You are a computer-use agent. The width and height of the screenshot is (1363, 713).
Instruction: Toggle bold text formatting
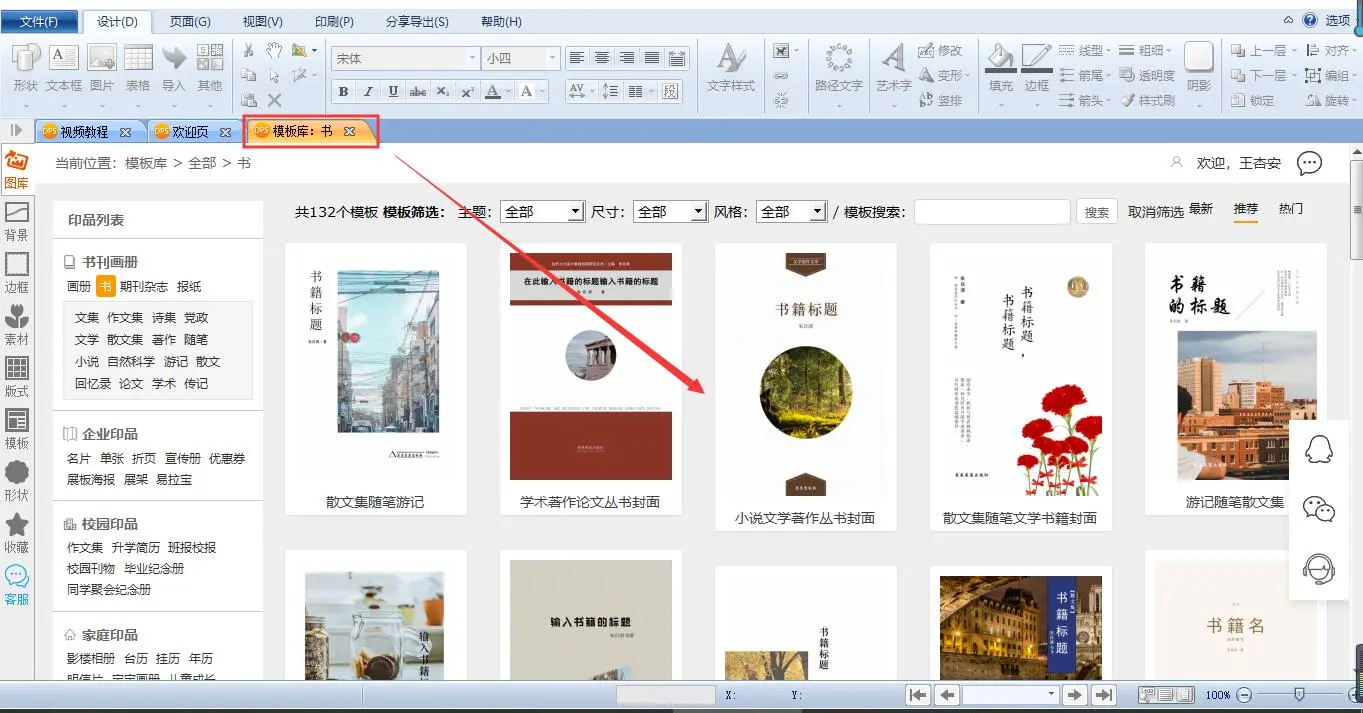(344, 92)
